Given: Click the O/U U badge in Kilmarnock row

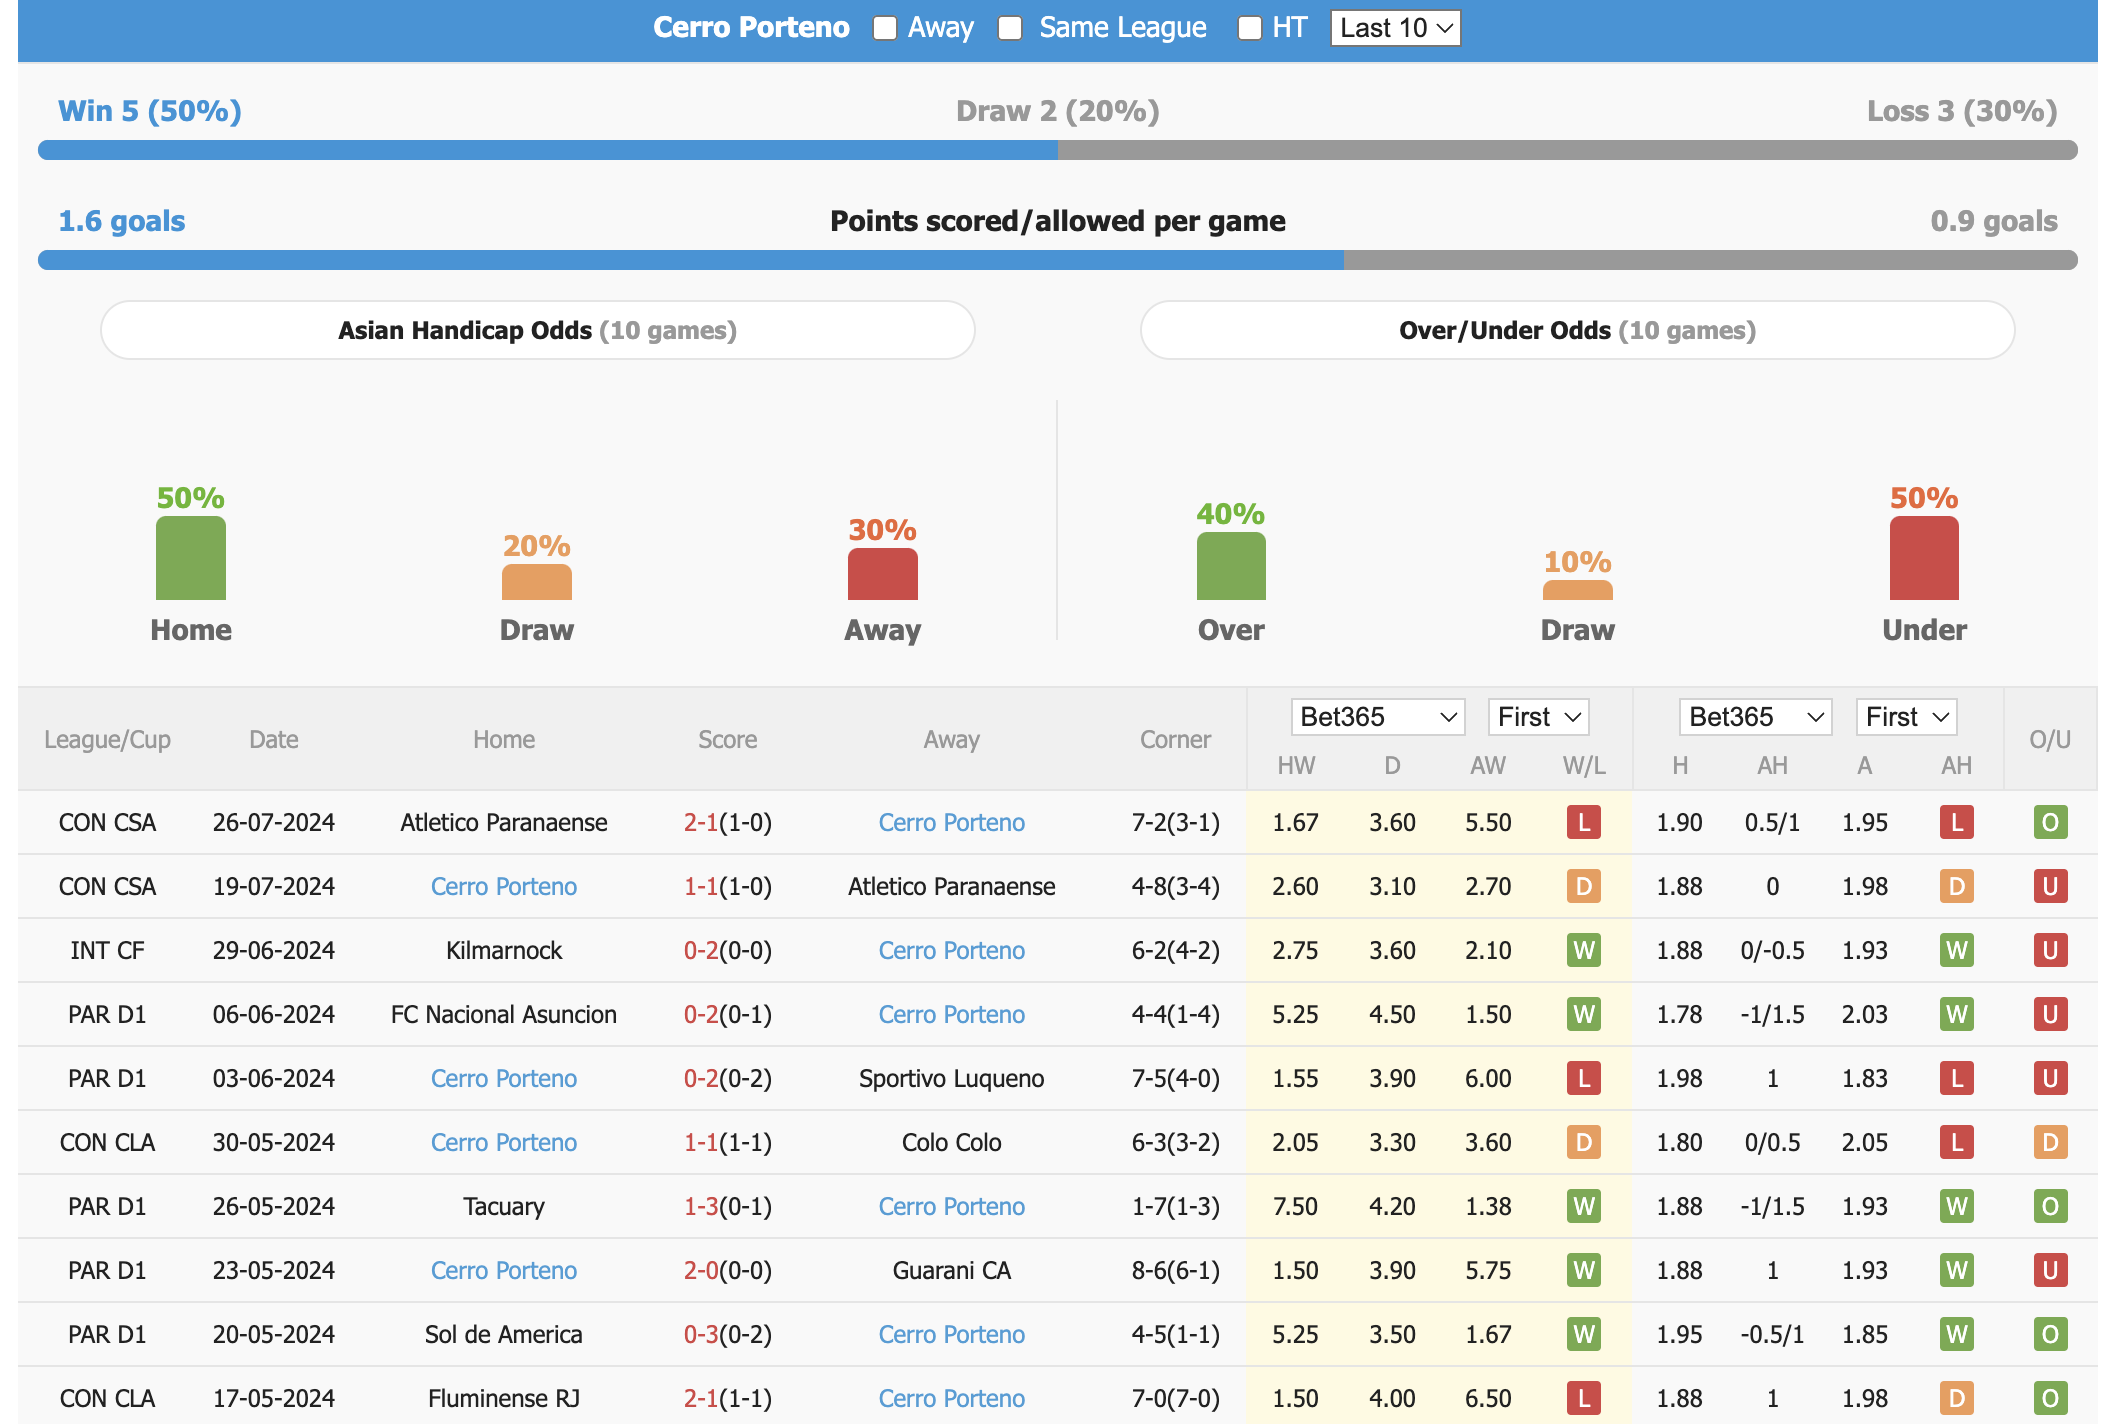Looking at the screenshot, I should coord(2050,950).
